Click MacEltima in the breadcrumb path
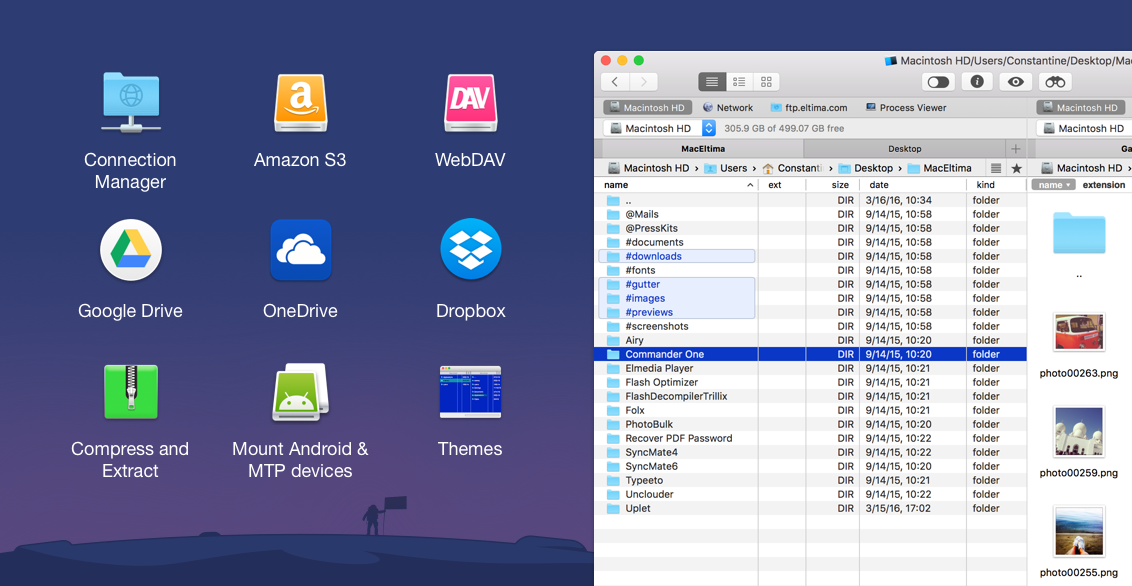1132x586 pixels. [939, 168]
